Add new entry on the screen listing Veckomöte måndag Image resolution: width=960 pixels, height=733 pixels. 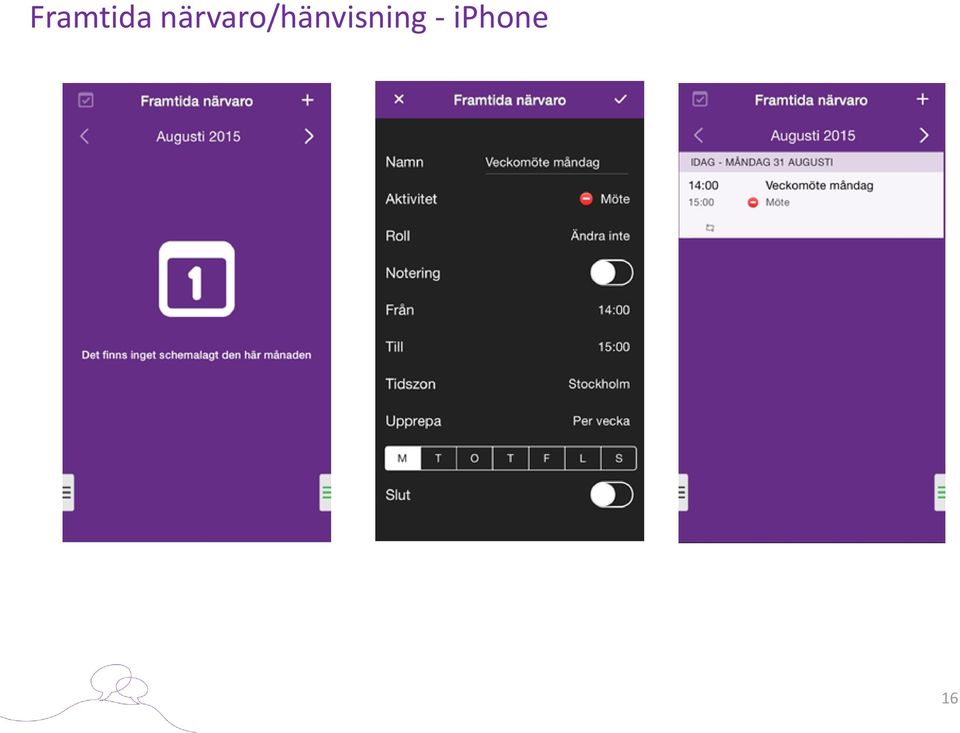(x=922, y=99)
